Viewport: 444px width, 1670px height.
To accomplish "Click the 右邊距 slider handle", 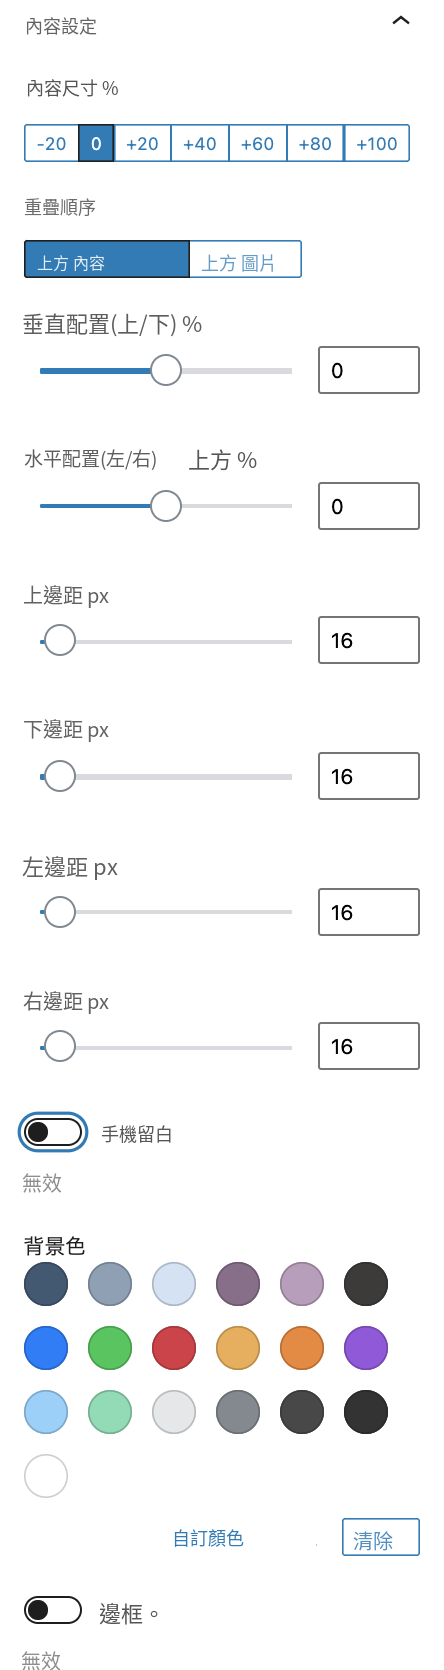I will pyautogui.click(x=60, y=1047).
